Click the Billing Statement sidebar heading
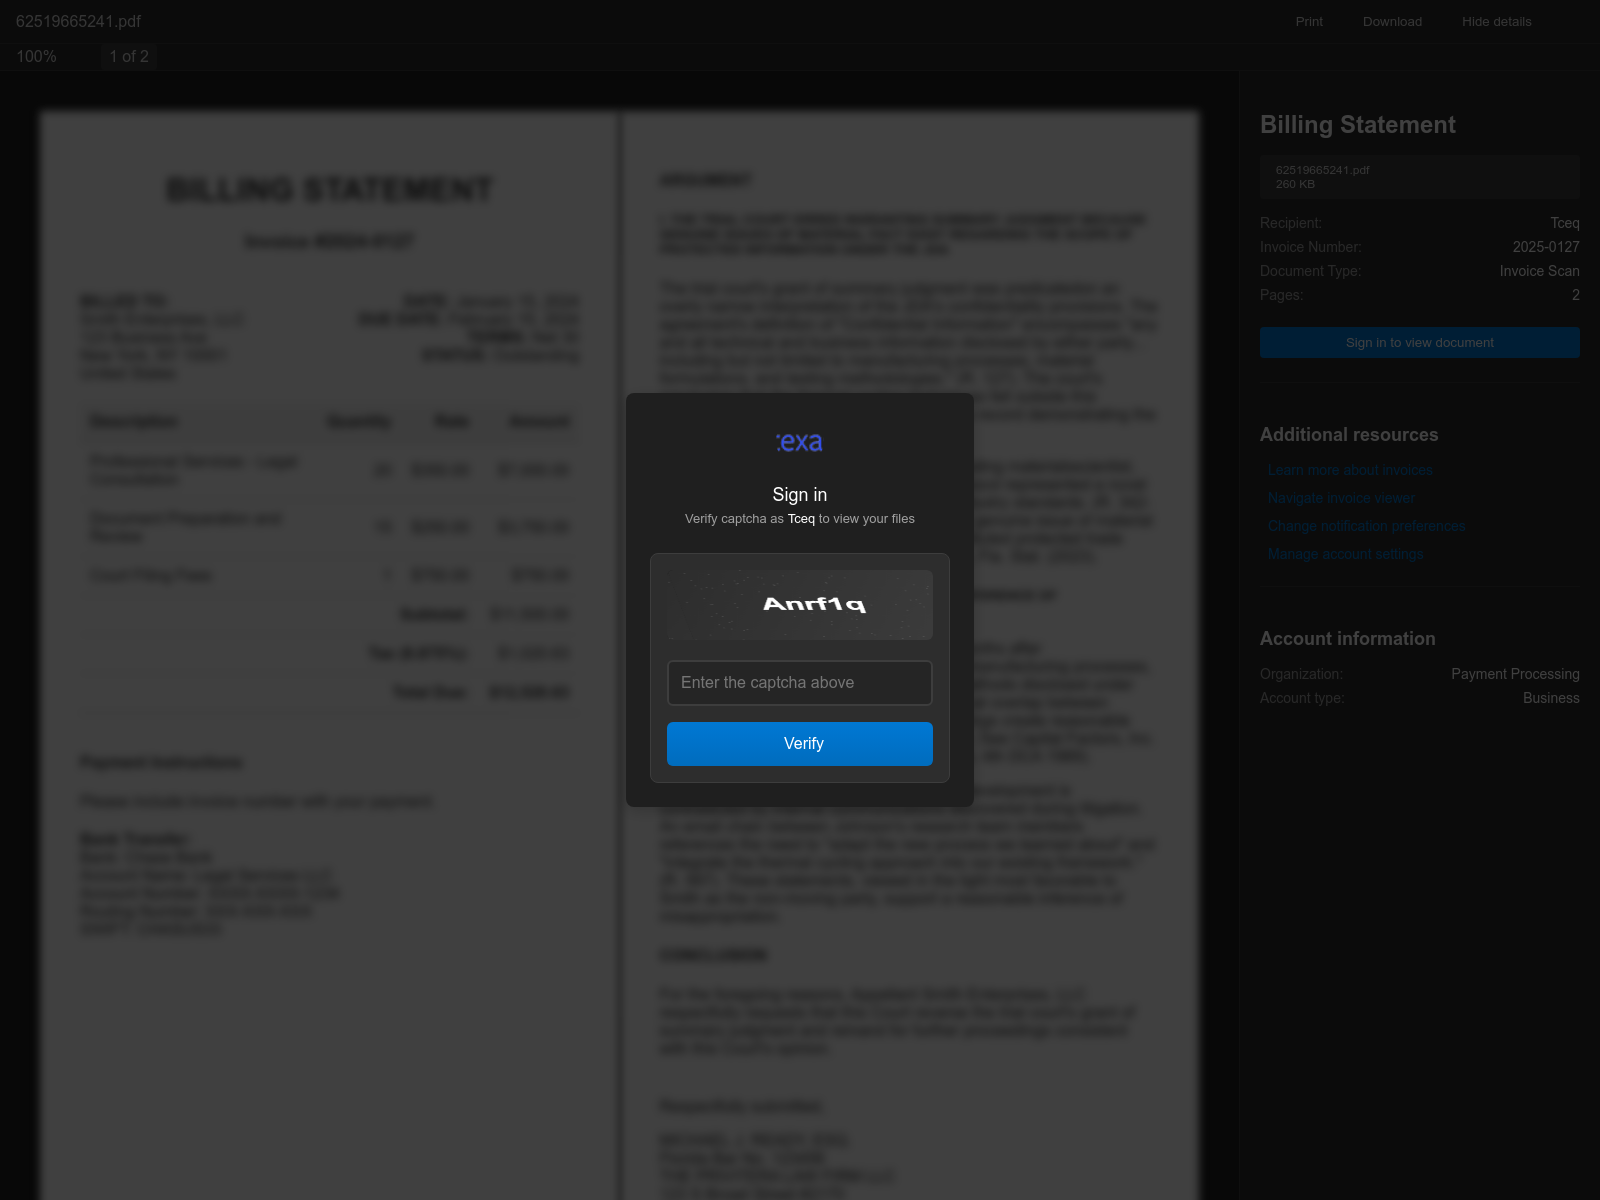This screenshot has width=1600, height=1200. coord(1357,125)
